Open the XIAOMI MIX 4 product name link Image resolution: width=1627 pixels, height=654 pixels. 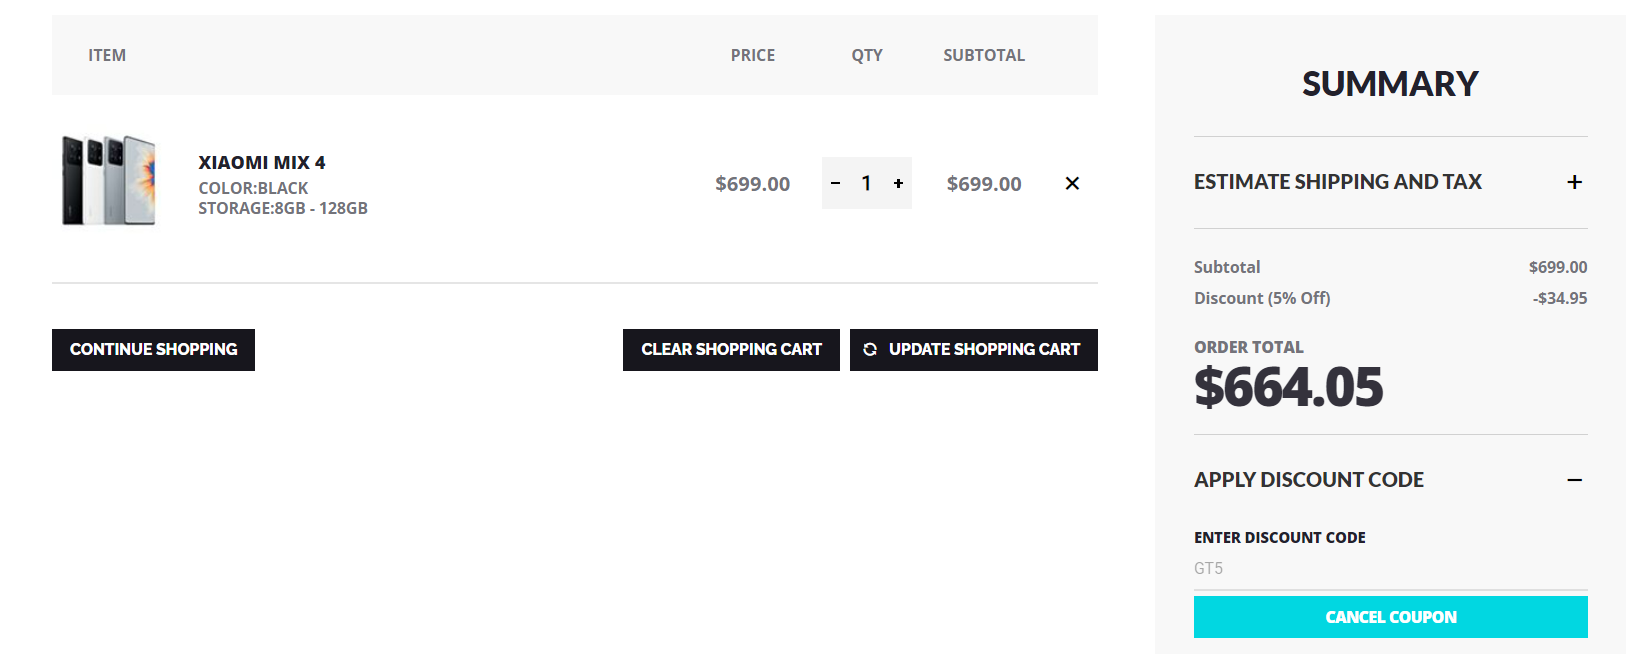pos(262,163)
